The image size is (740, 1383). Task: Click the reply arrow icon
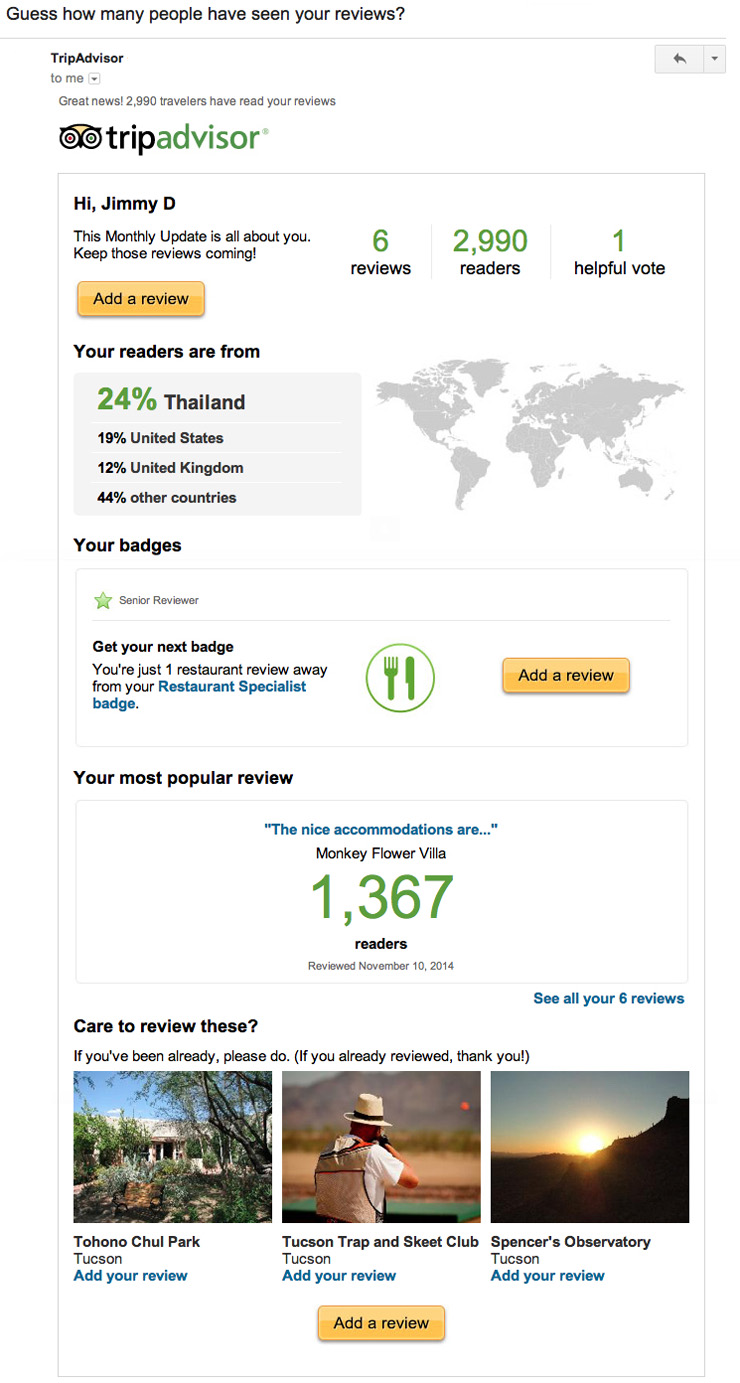tap(679, 59)
